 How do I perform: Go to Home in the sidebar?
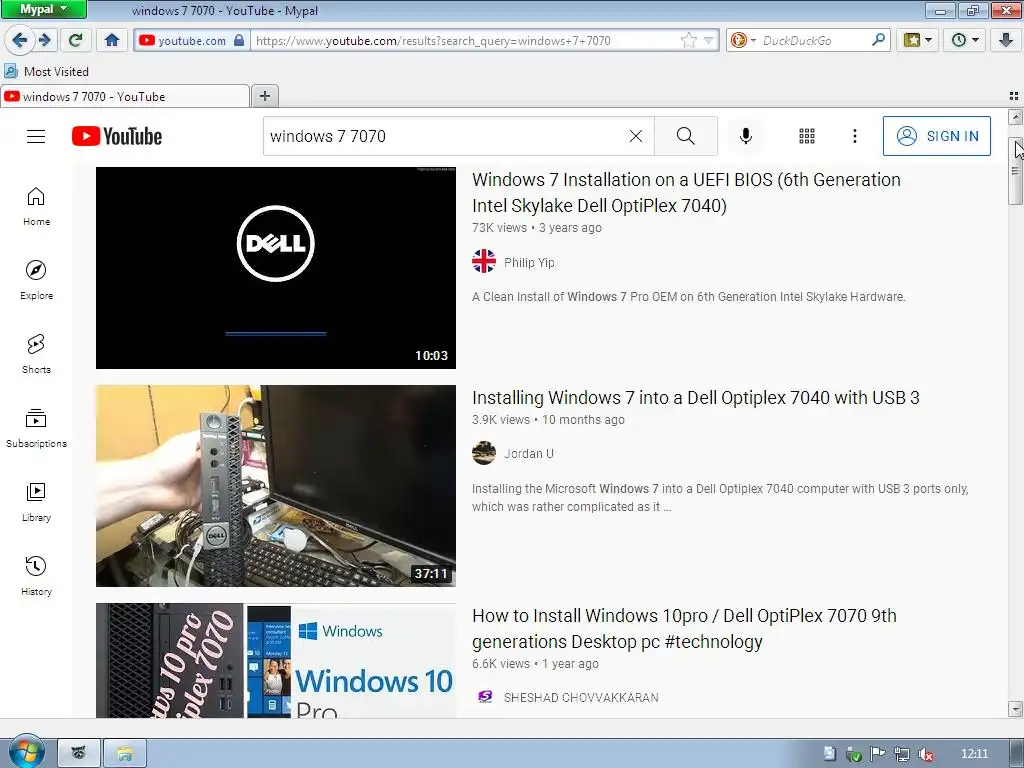click(36, 206)
